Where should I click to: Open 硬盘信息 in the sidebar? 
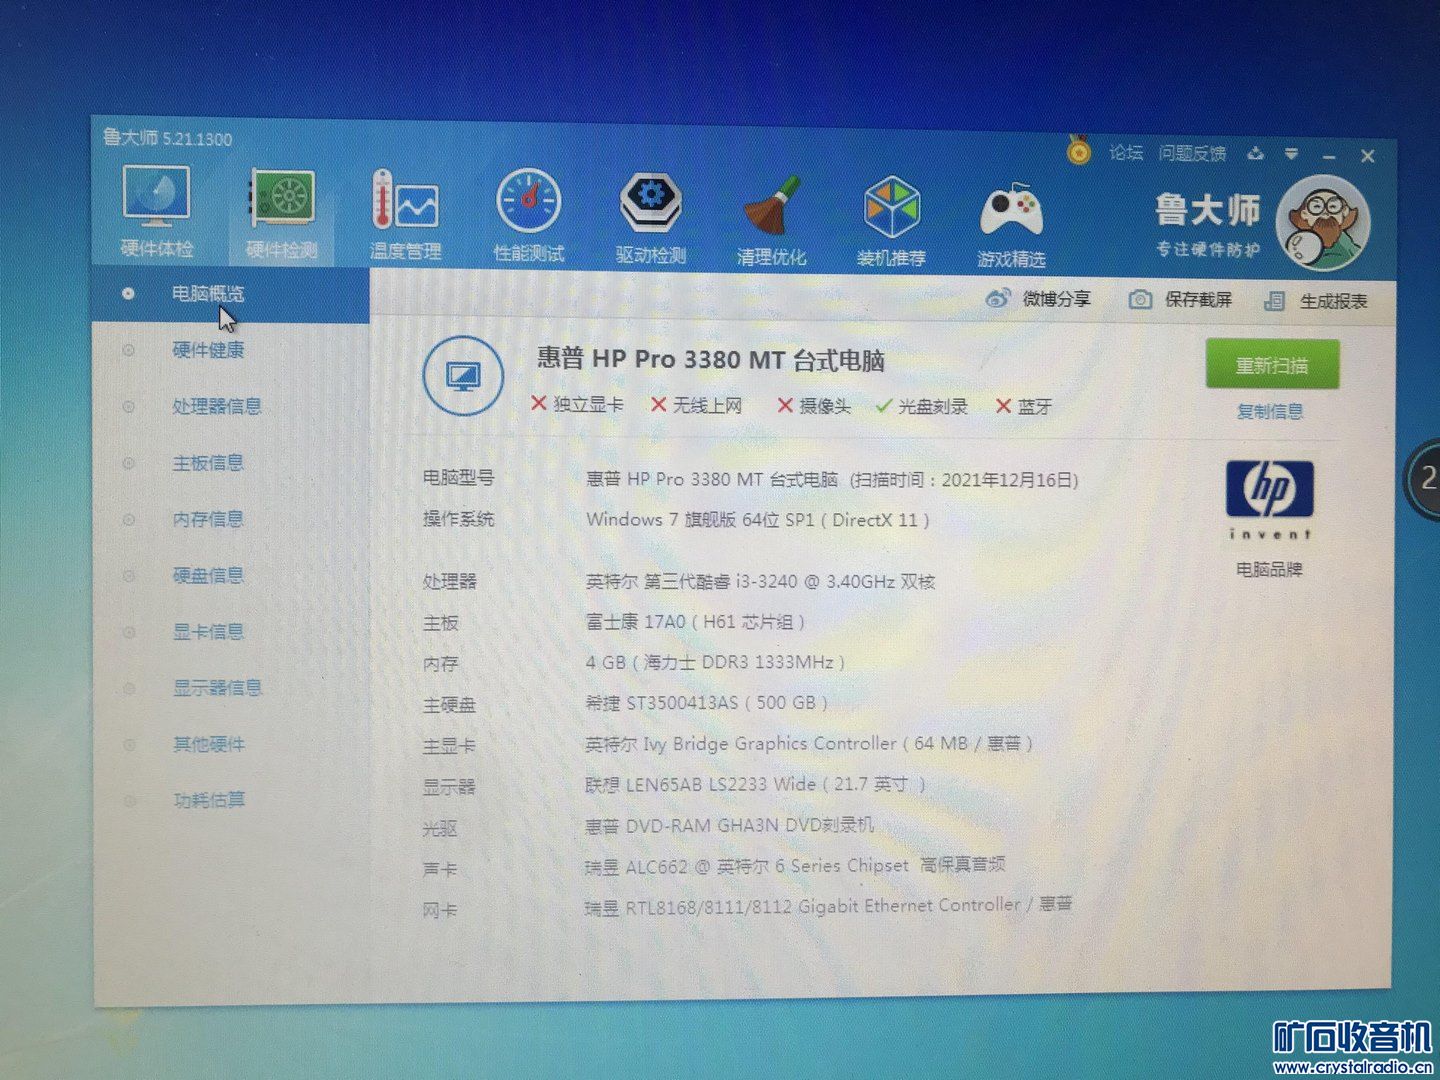point(208,575)
